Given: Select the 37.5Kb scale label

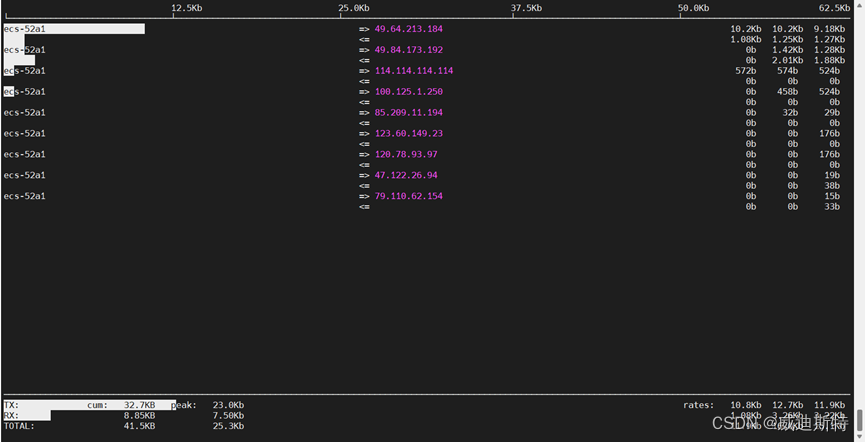Looking at the screenshot, I should pyautogui.click(x=526, y=8).
